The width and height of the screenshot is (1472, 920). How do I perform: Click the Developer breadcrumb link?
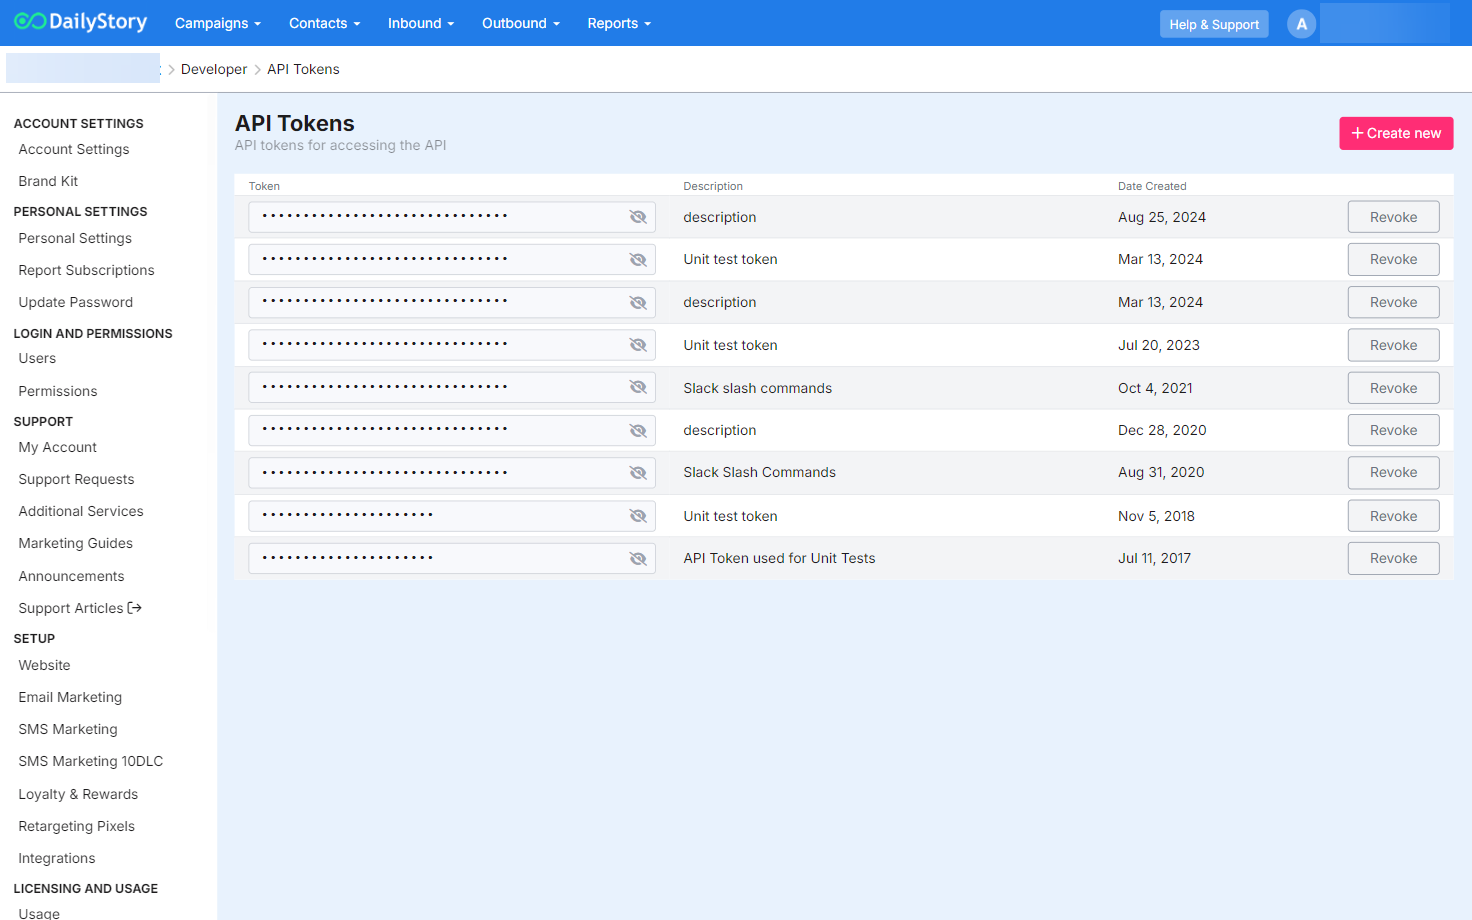[x=214, y=69]
